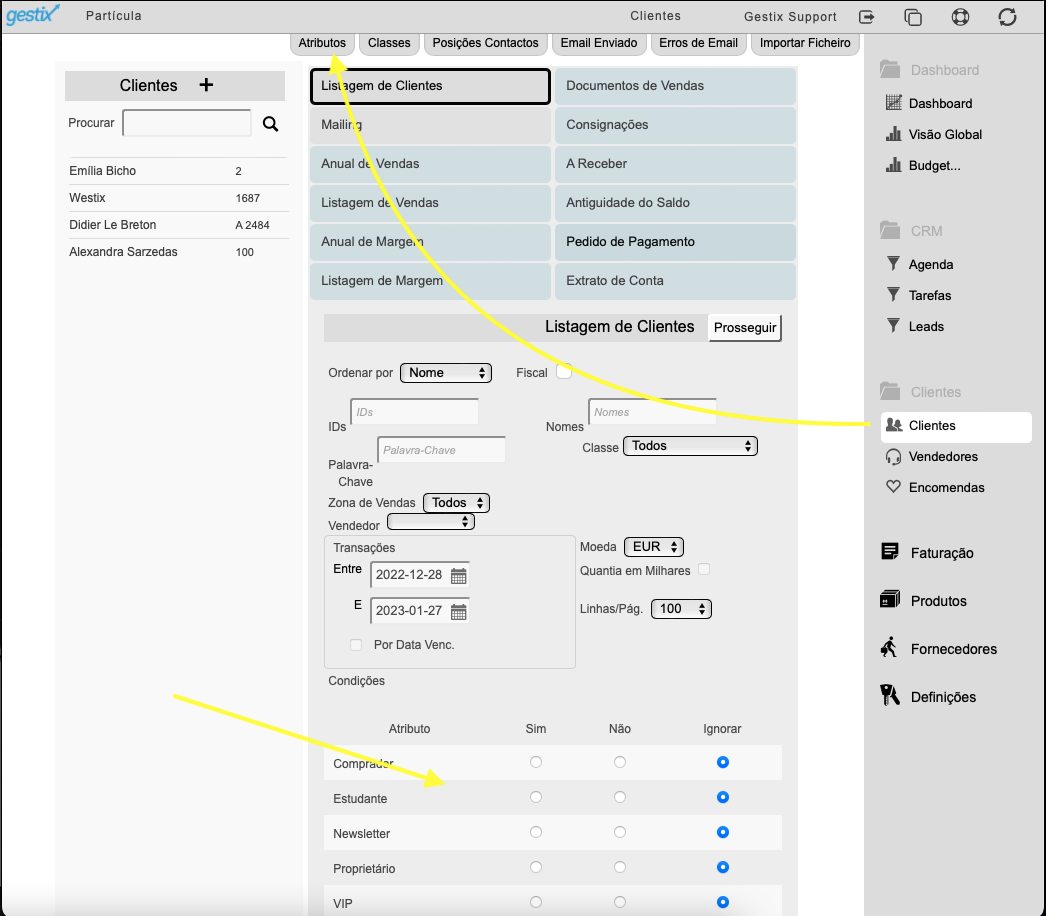
Task: Switch to the Posições Contactos tab
Action: pos(485,43)
